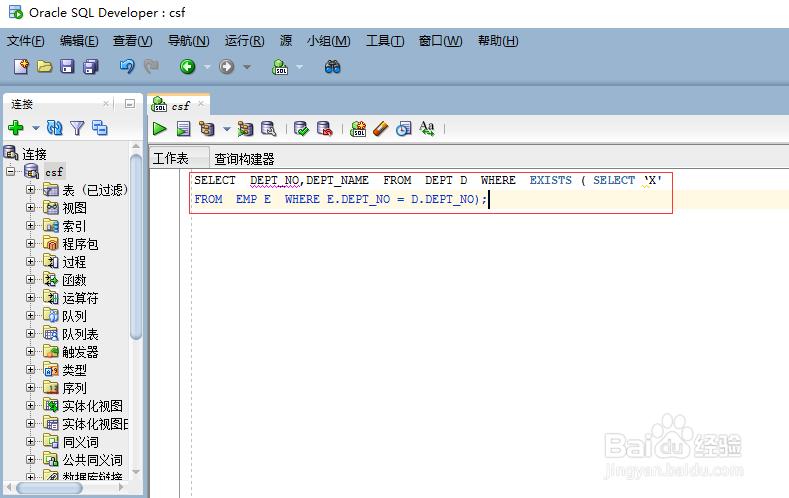
Task: Expand the 视图 node
Action: pyautogui.click(x=31, y=208)
